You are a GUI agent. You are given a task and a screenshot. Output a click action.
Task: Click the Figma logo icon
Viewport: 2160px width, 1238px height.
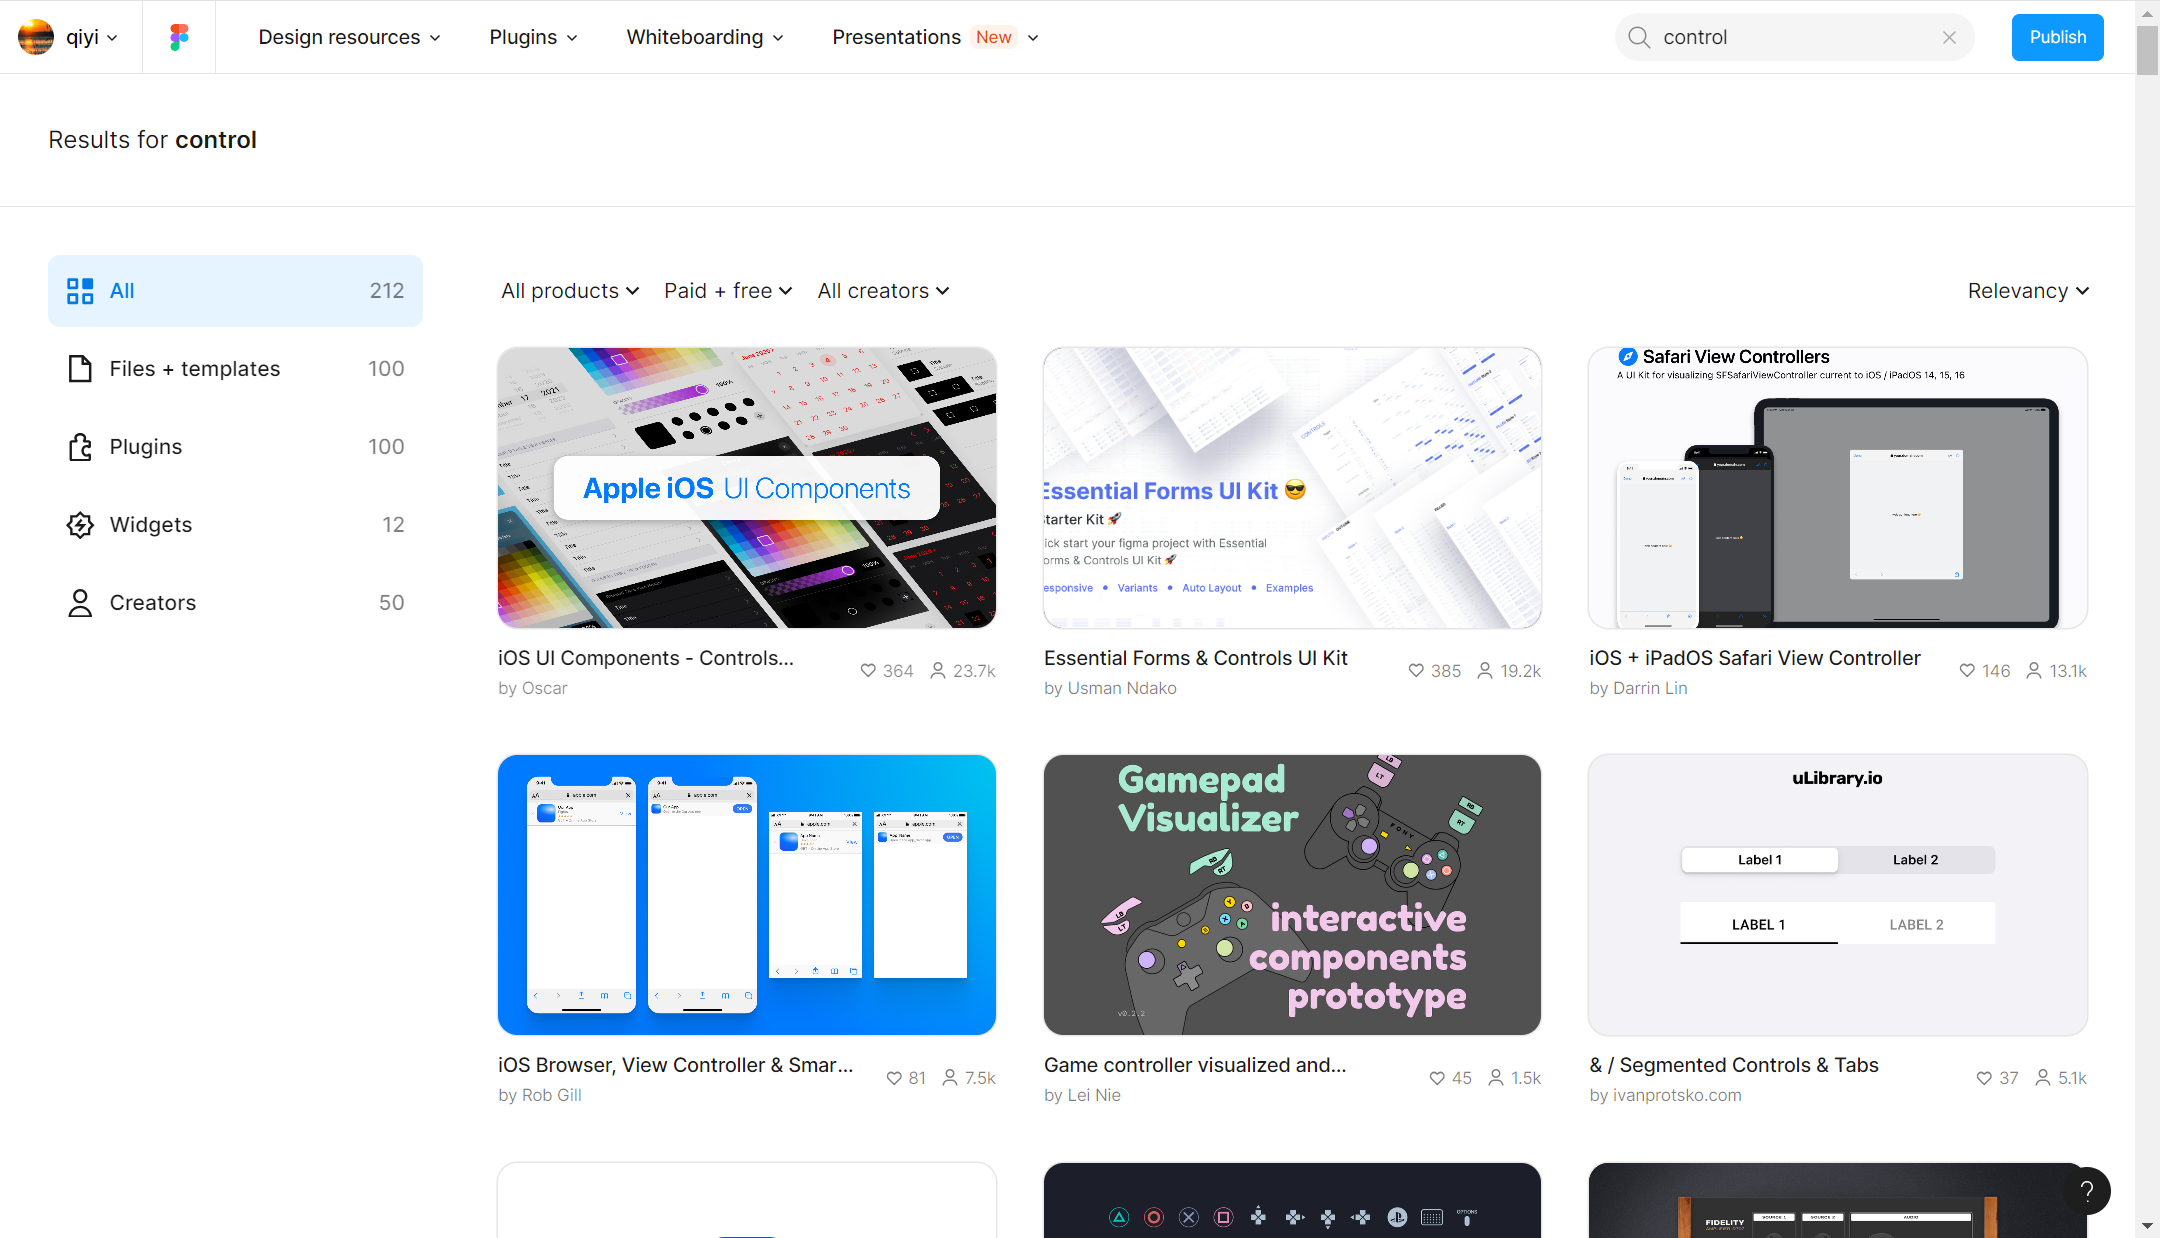[180, 37]
